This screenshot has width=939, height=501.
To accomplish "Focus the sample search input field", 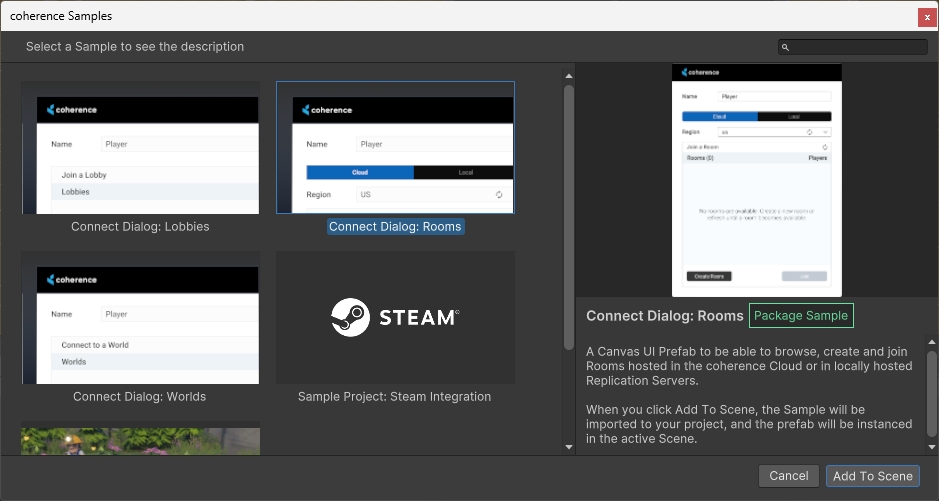I will pos(858,47).
